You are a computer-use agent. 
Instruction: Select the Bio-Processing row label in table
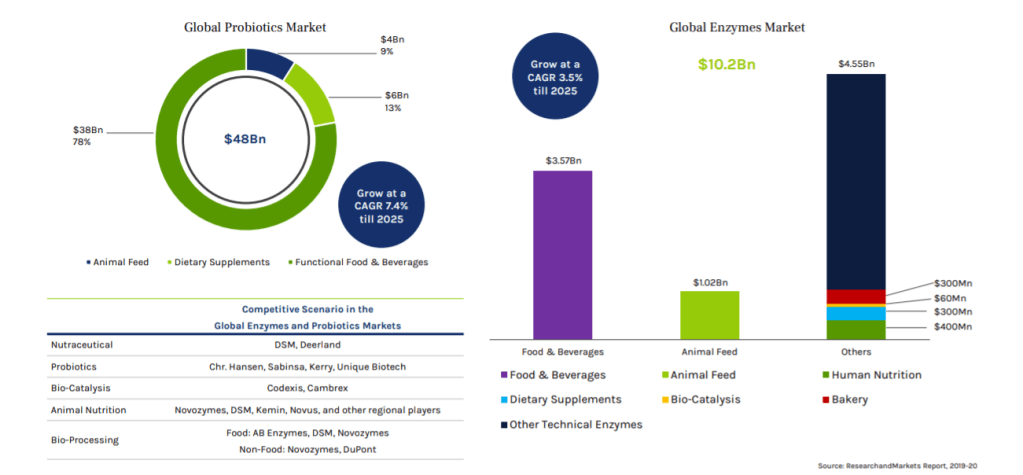click(84, 440)
